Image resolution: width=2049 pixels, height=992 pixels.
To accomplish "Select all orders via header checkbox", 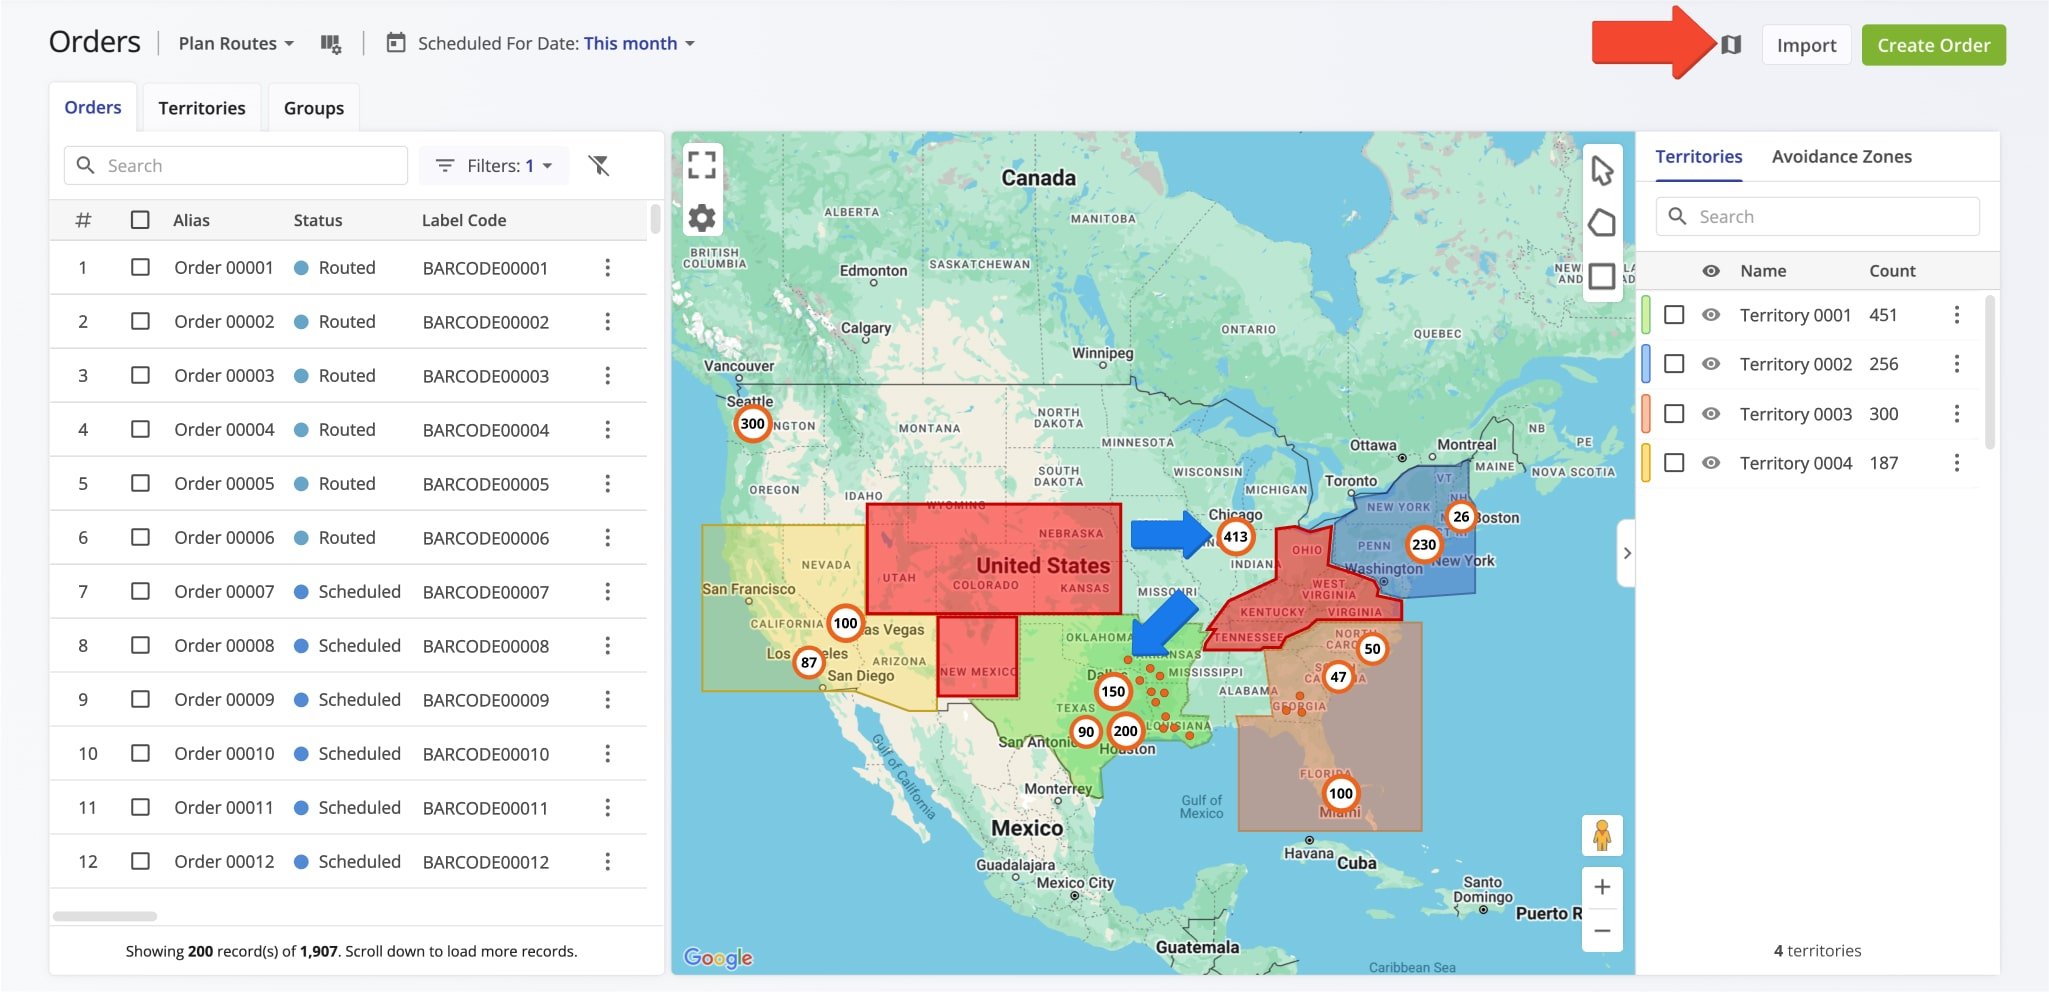I will (140, 220).
